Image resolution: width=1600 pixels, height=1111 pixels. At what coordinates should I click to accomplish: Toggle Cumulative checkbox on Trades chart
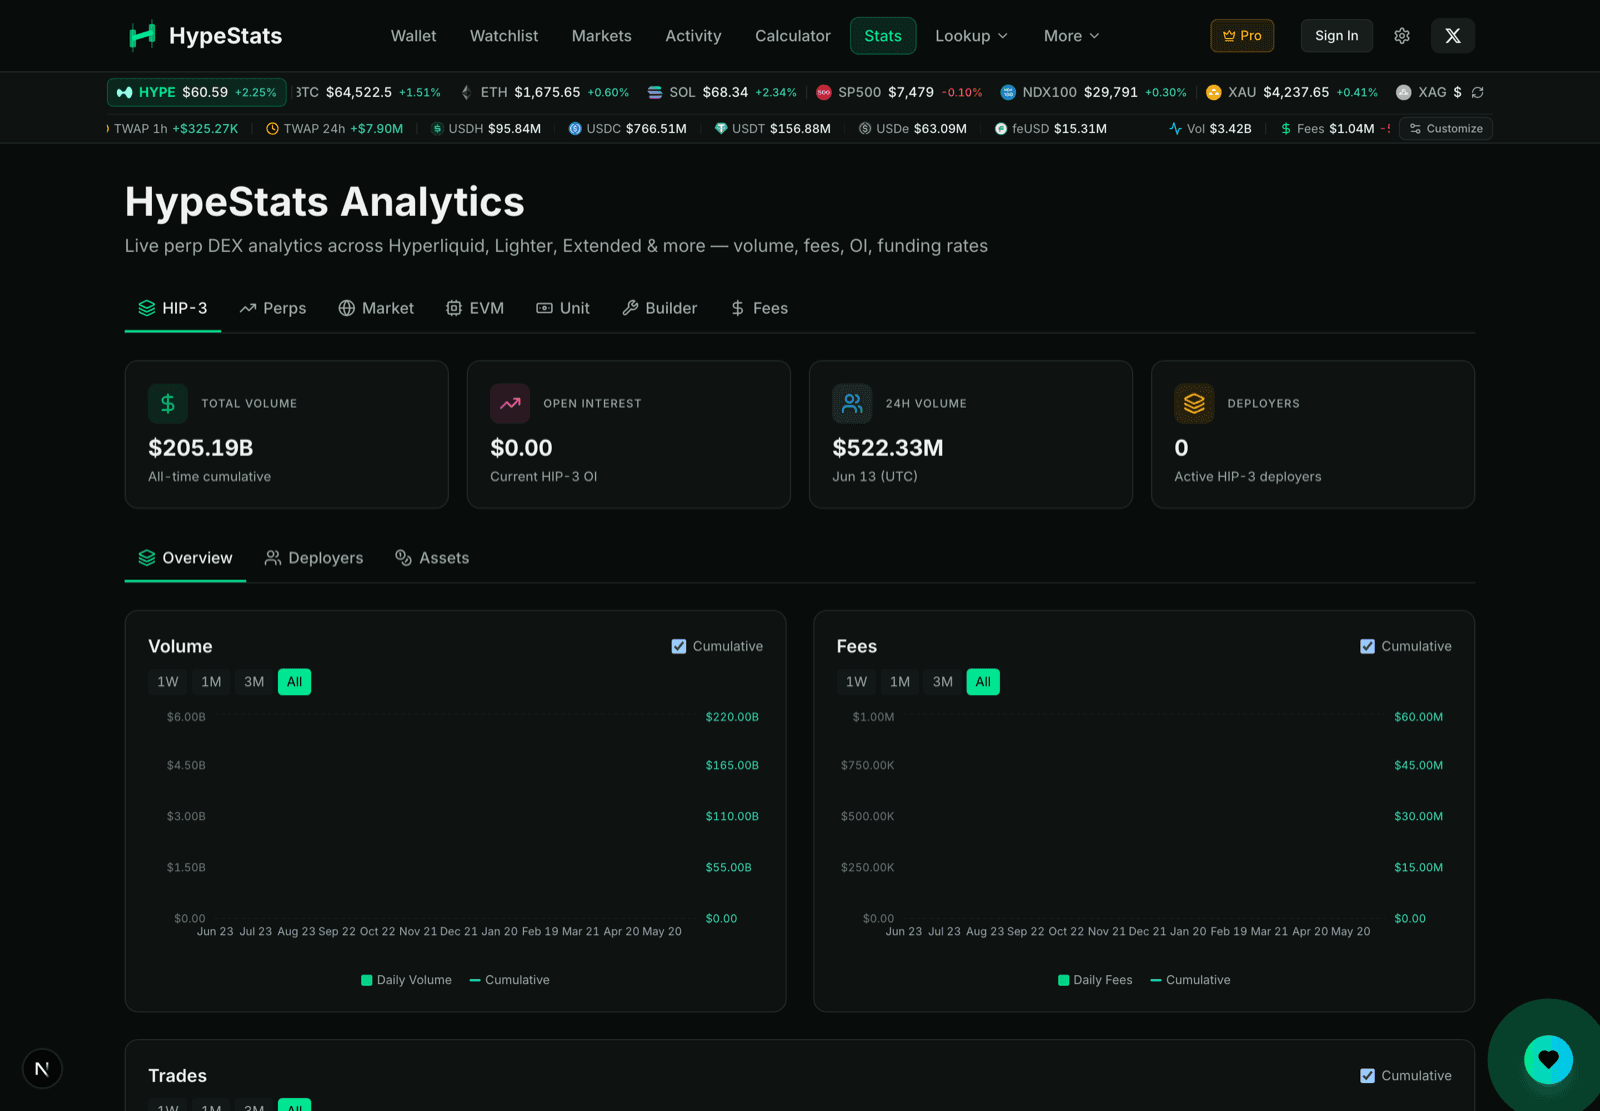[1367, 1076]
